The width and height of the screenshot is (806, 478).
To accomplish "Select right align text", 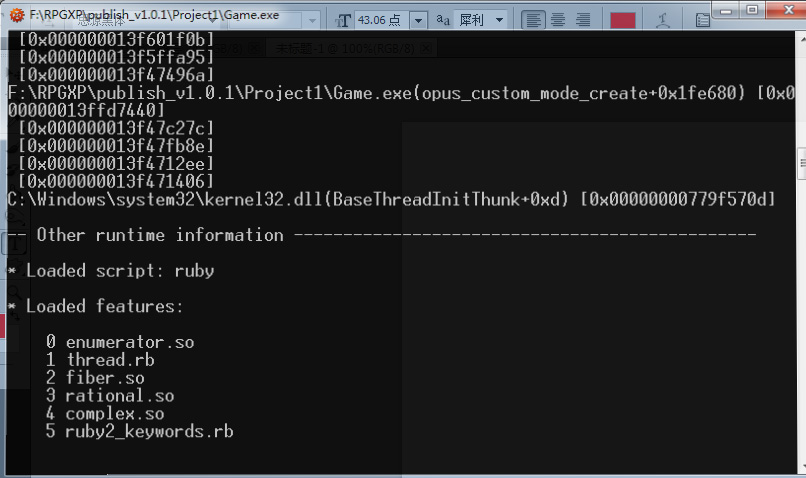I will point(583,20).
